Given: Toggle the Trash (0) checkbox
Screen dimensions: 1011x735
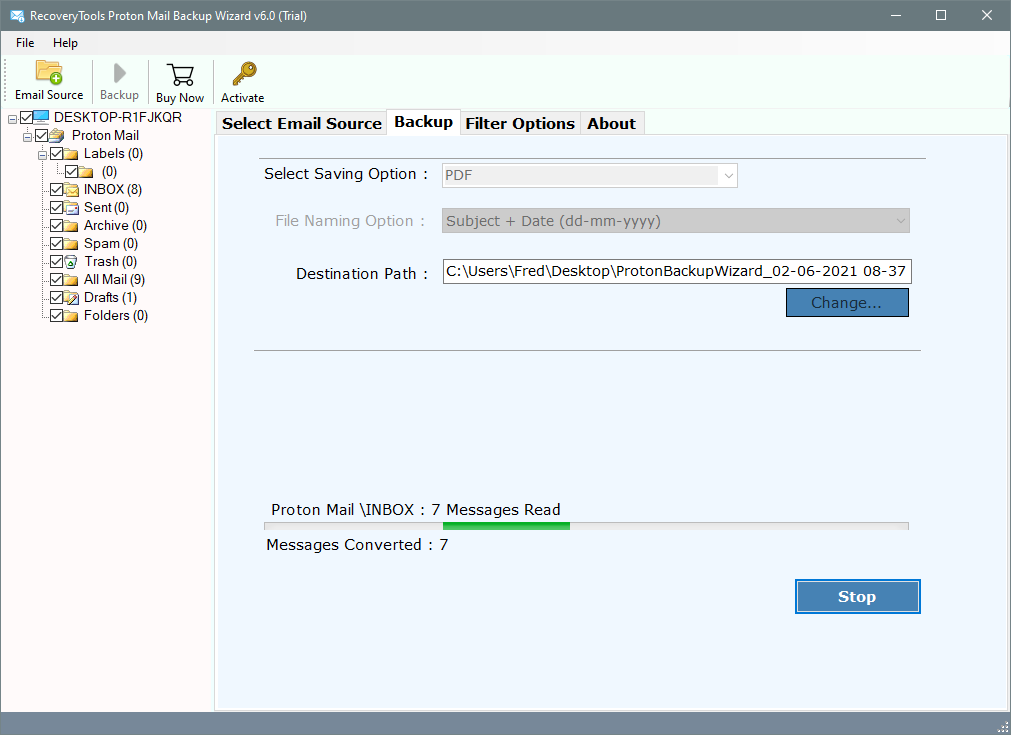Looking at the screenshot, I should pos(57,262).
